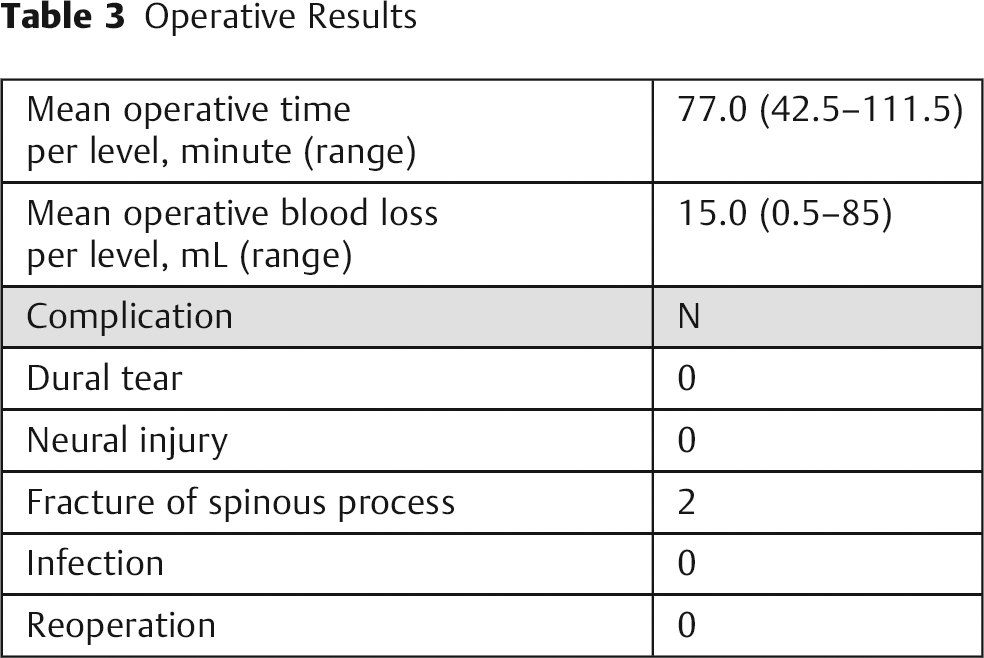Click the Neural injury count value
This screenshot has width=984, height=658.
coord(687,440)
